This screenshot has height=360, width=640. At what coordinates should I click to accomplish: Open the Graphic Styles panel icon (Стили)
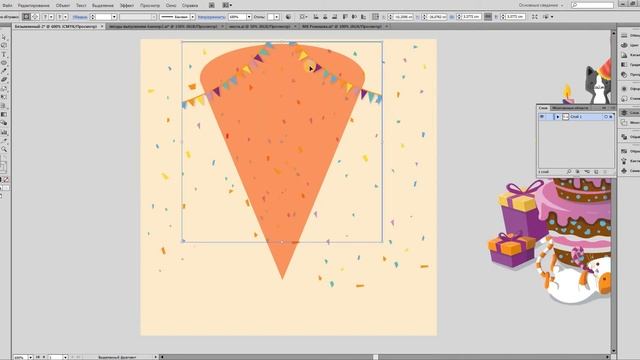pyautogui.click(x=624, y=98)
